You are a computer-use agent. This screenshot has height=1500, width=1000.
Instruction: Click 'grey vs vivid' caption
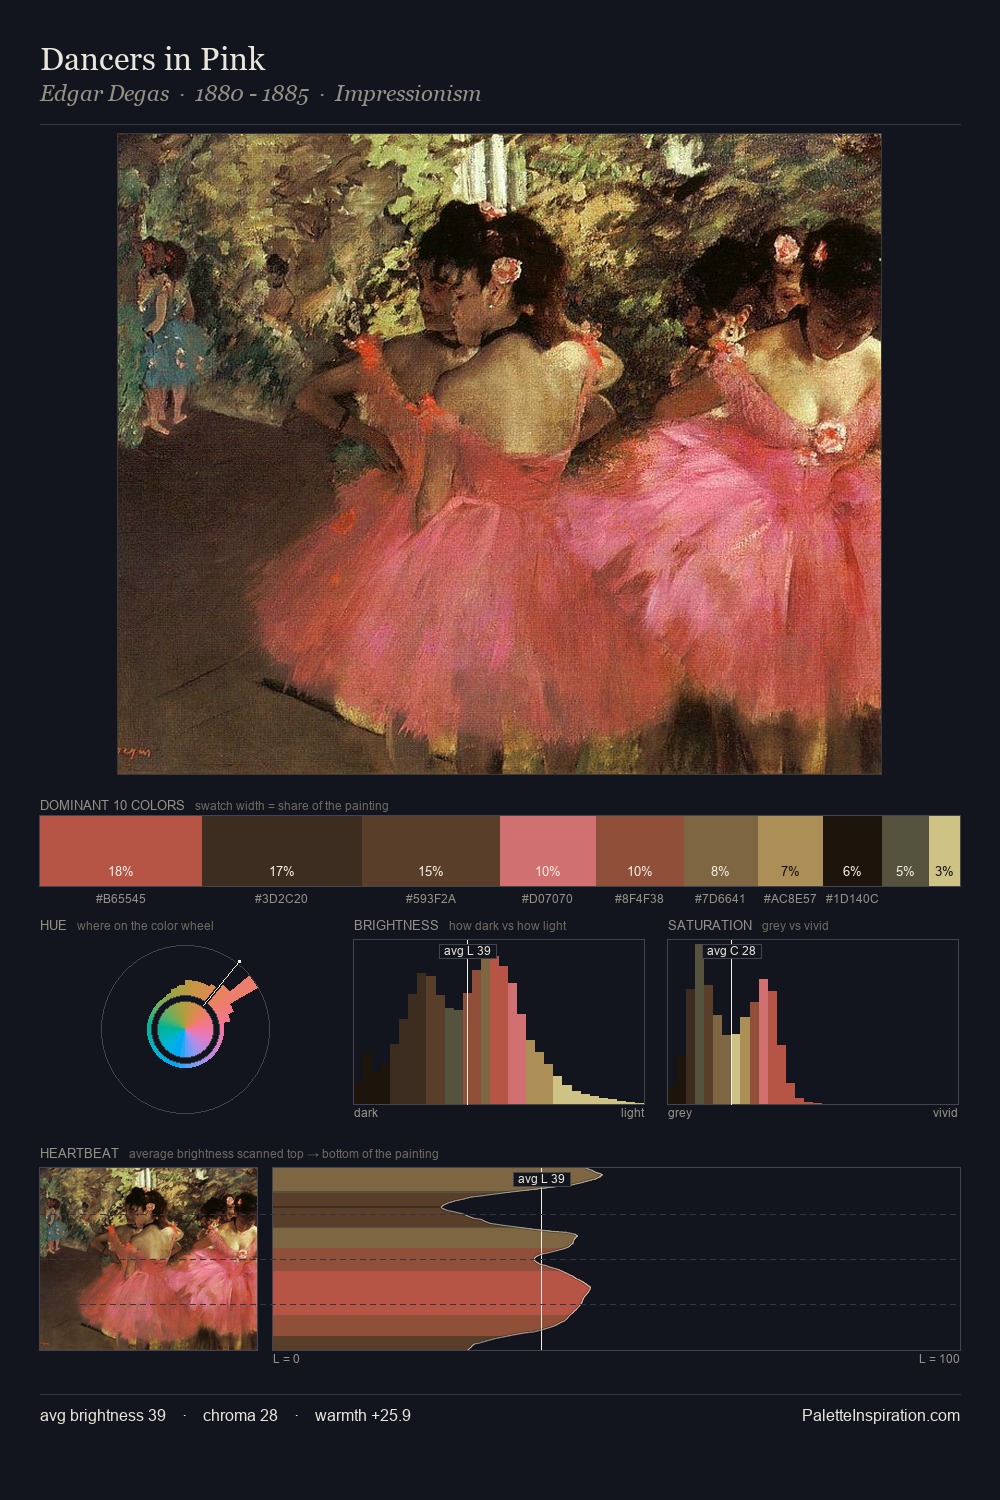coord(795,926)
